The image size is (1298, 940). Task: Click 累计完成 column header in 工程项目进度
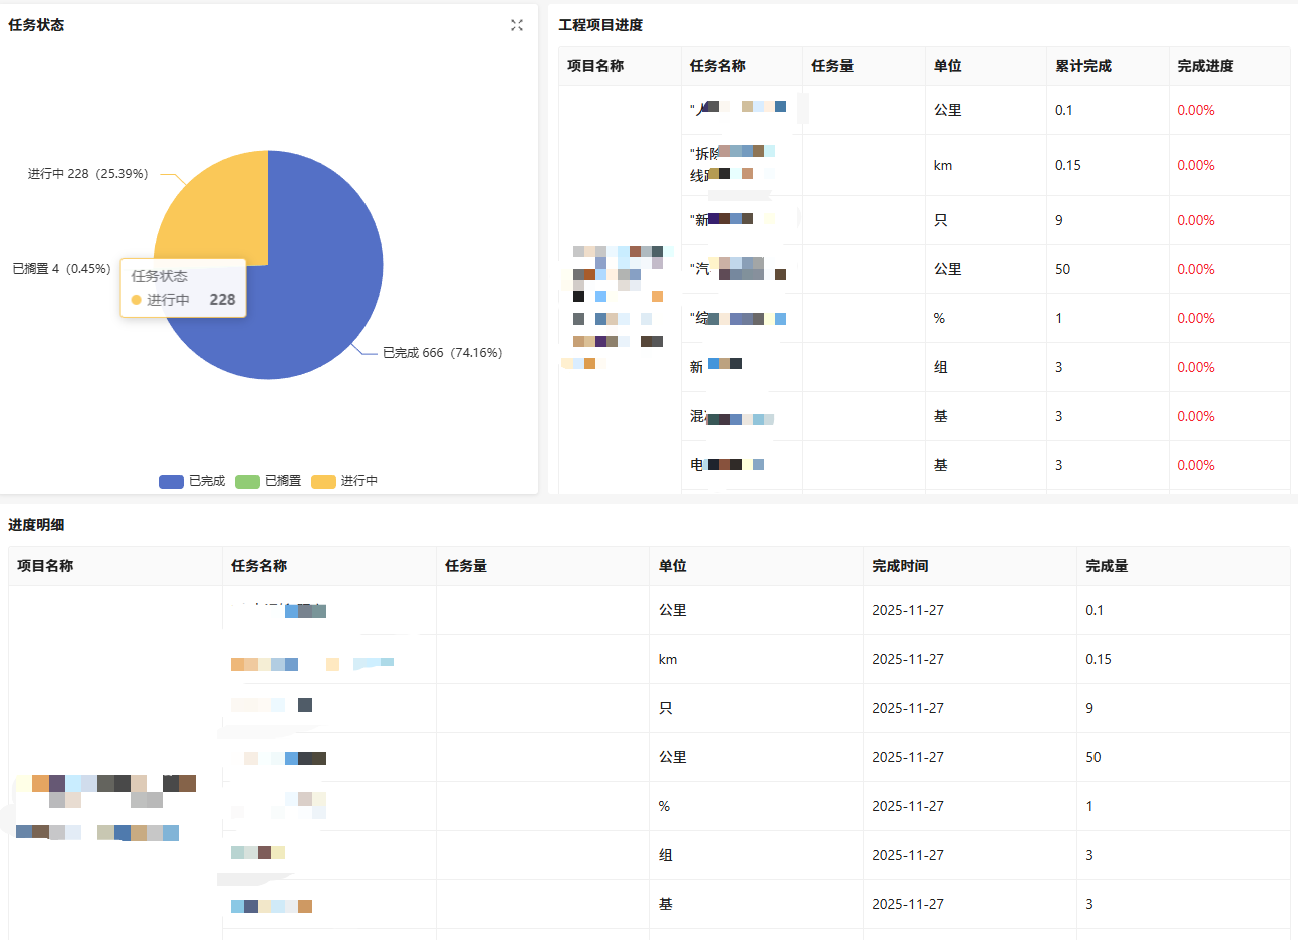pyautogui.click(x=1083, y=66)
